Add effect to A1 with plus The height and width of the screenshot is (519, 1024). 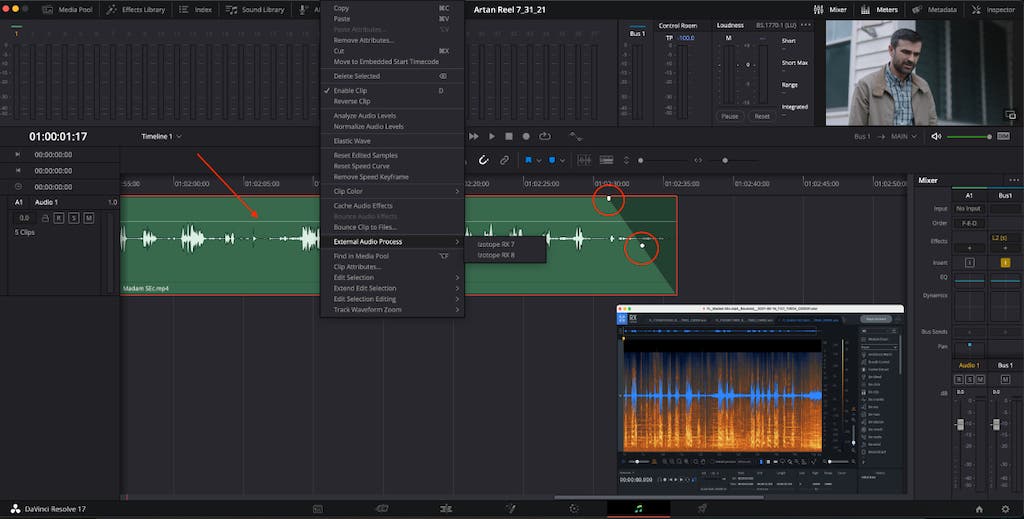[x=969, y=248]
